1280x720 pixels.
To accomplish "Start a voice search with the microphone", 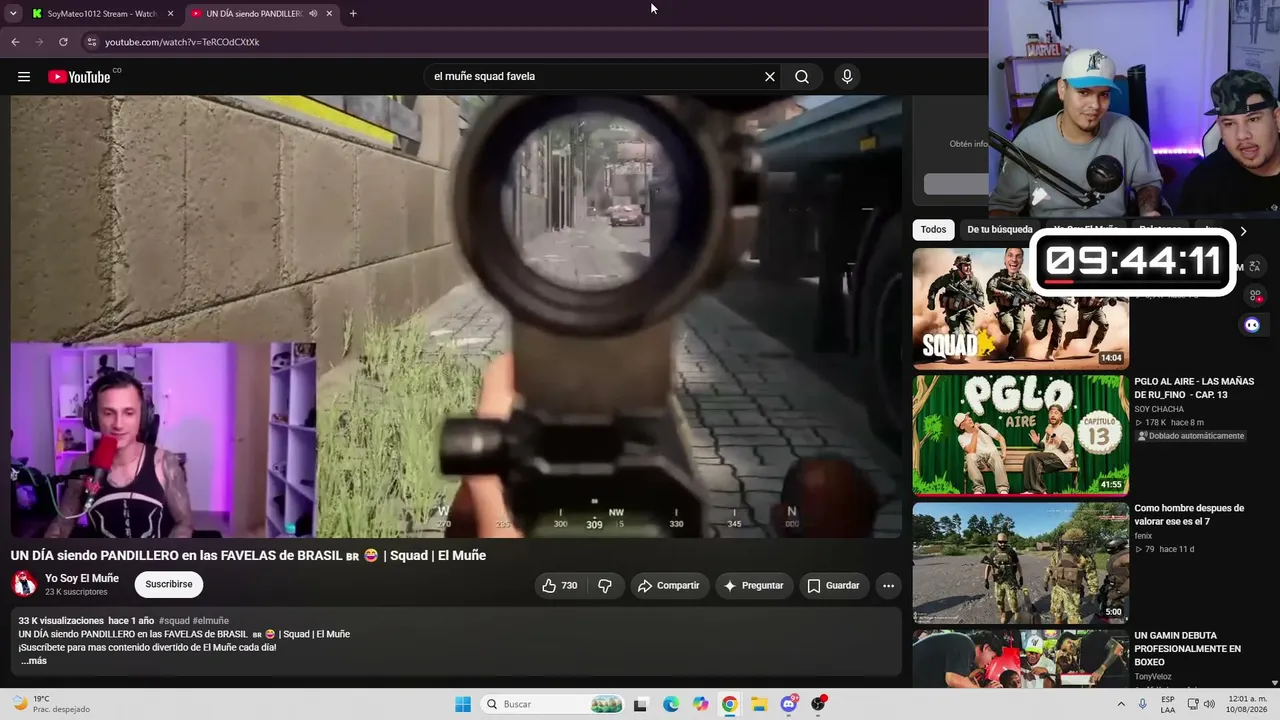I will point(847,77).
